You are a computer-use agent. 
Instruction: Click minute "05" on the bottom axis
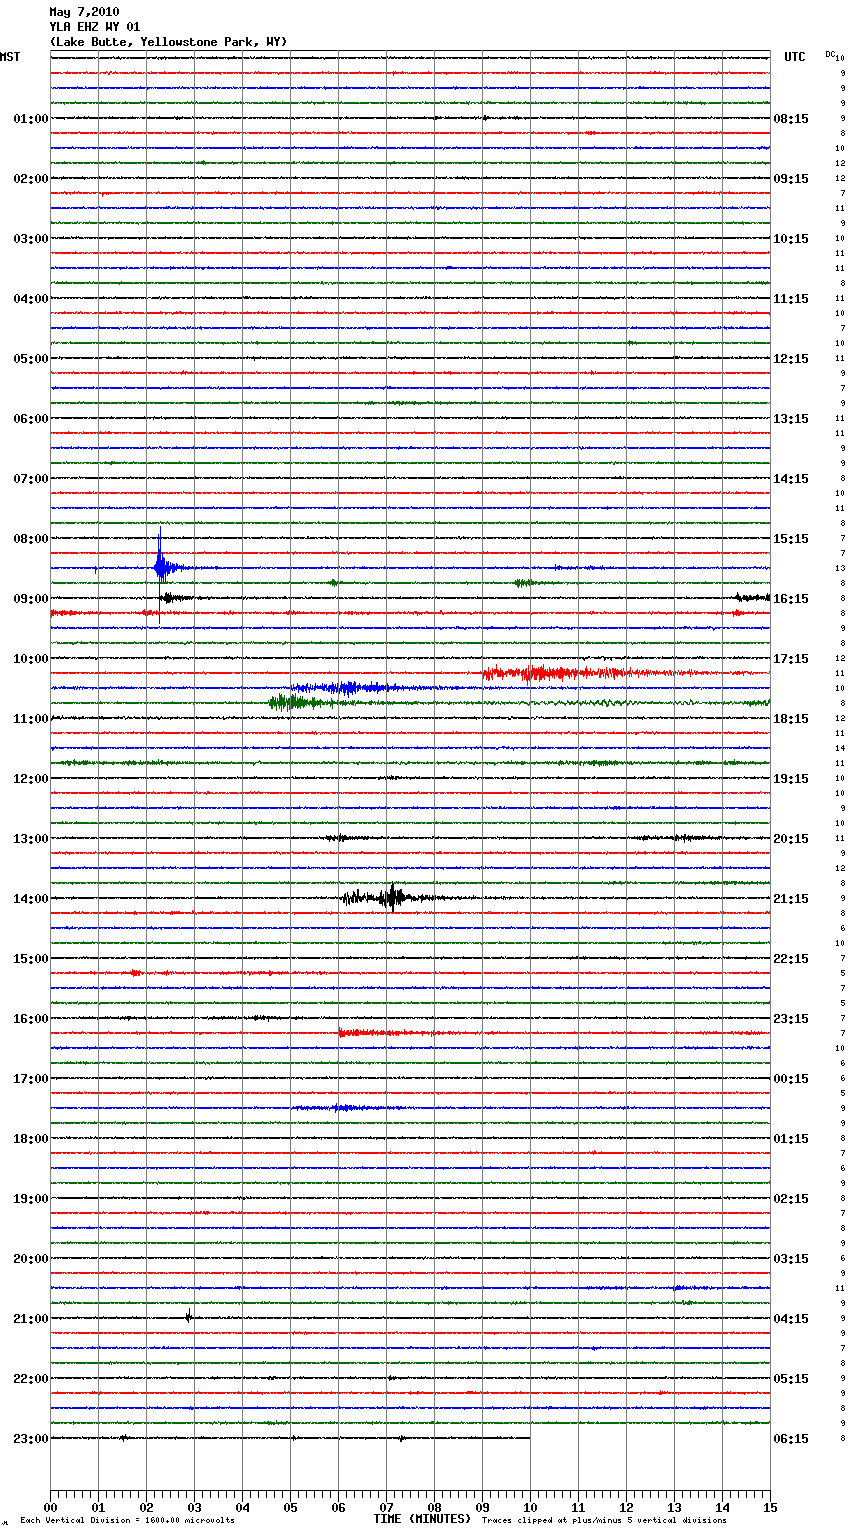click(x=290, y=1507)
